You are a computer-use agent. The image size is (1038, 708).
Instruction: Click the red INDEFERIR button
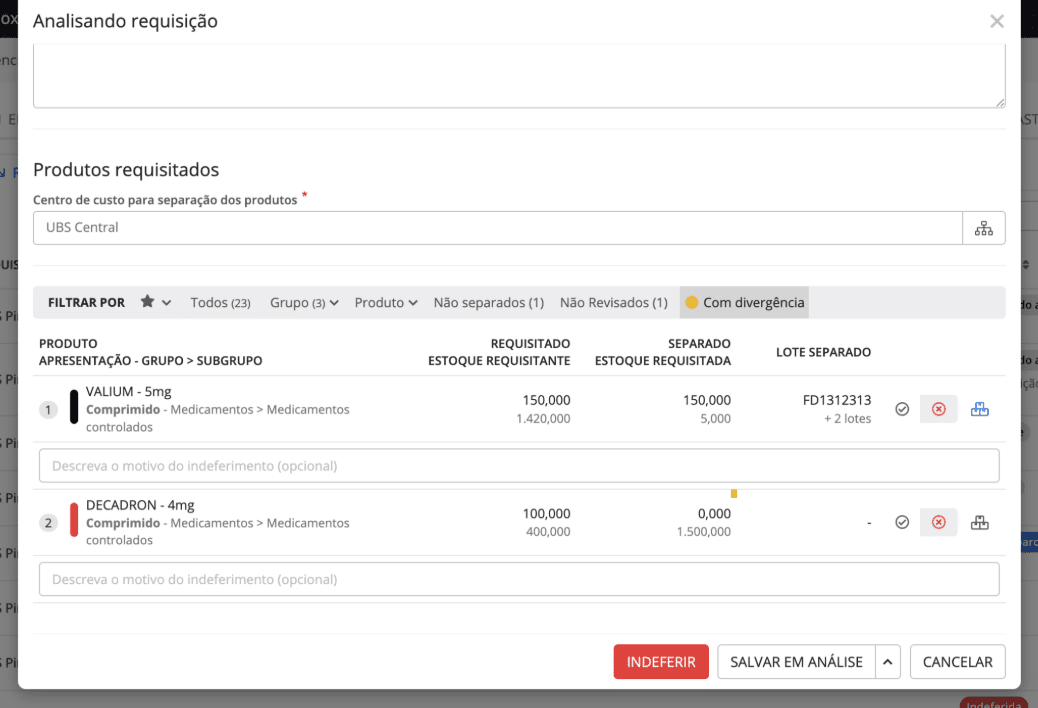661,662
